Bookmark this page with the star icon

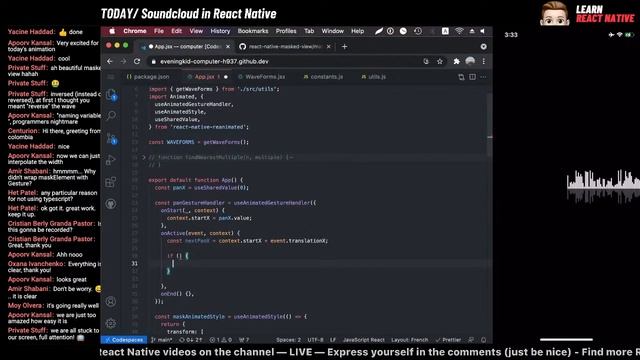[x=440, y=61]
